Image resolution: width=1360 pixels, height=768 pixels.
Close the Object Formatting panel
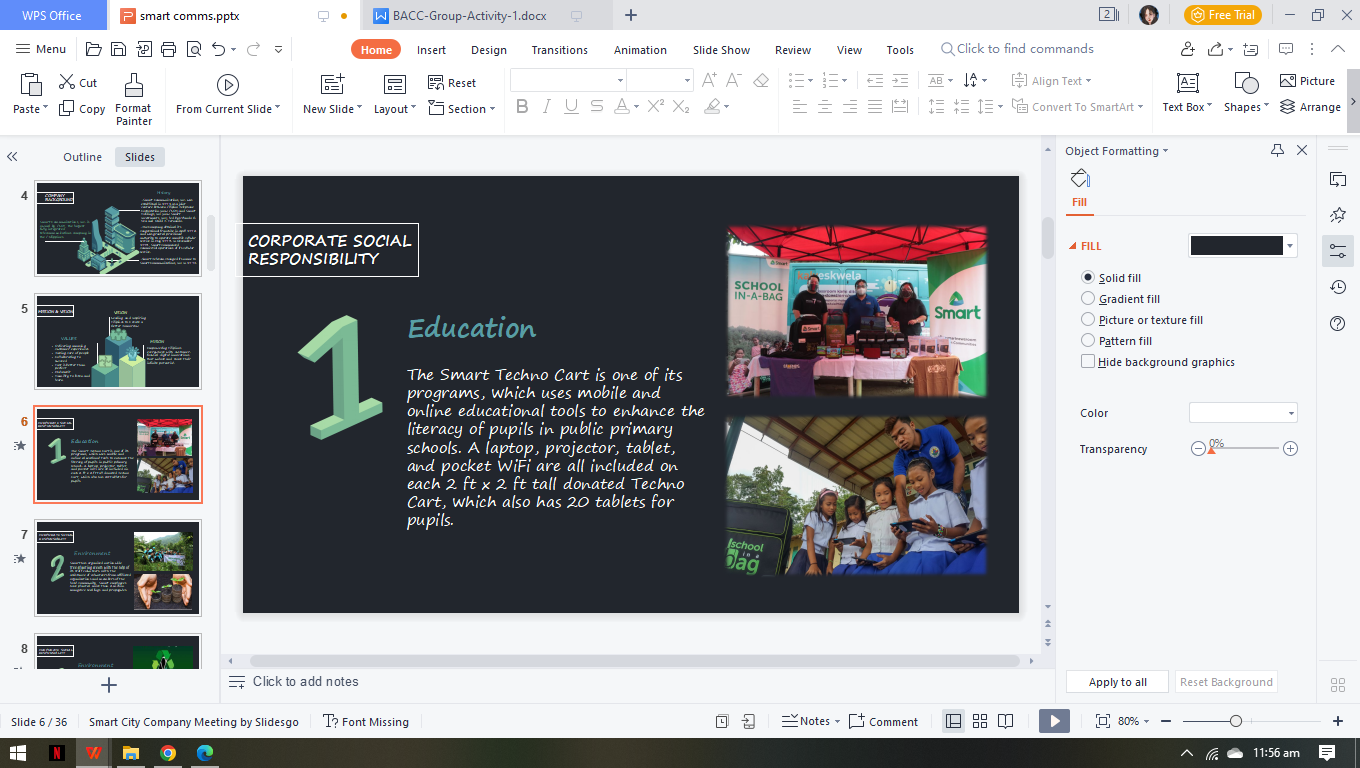click(1302, 150)
